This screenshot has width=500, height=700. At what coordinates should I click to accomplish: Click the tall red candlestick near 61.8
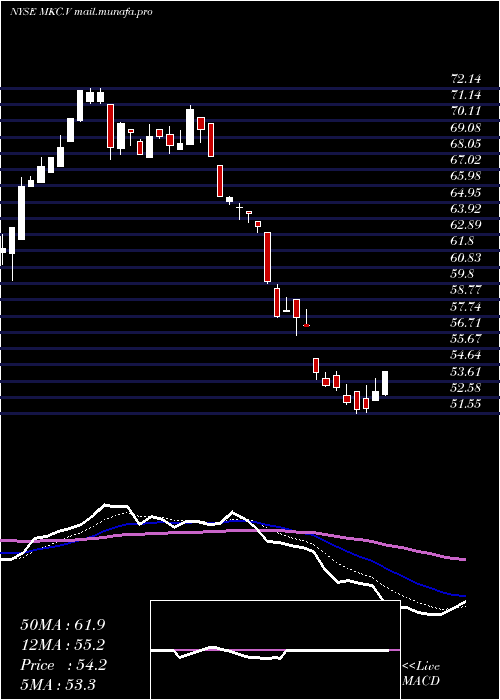point(267,258)
